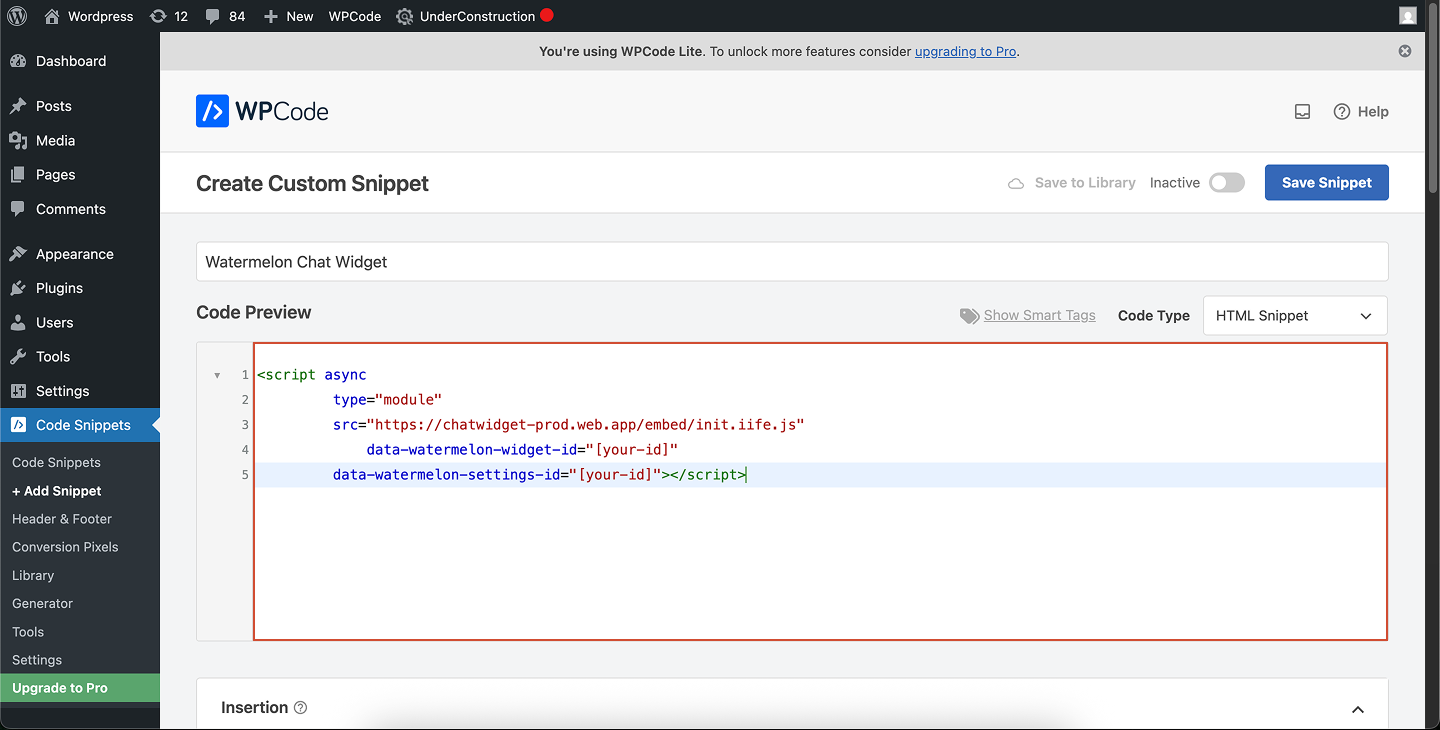This screenshot has height=730, width=1440.
Task: Click the Show Smart Tags tag icon
Action: (x=969, y=315)
